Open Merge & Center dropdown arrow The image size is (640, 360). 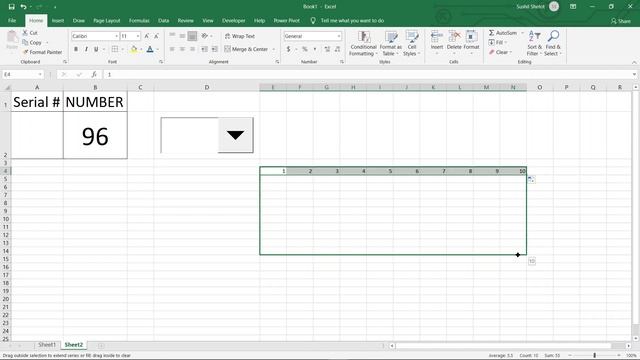pos(273,49)
